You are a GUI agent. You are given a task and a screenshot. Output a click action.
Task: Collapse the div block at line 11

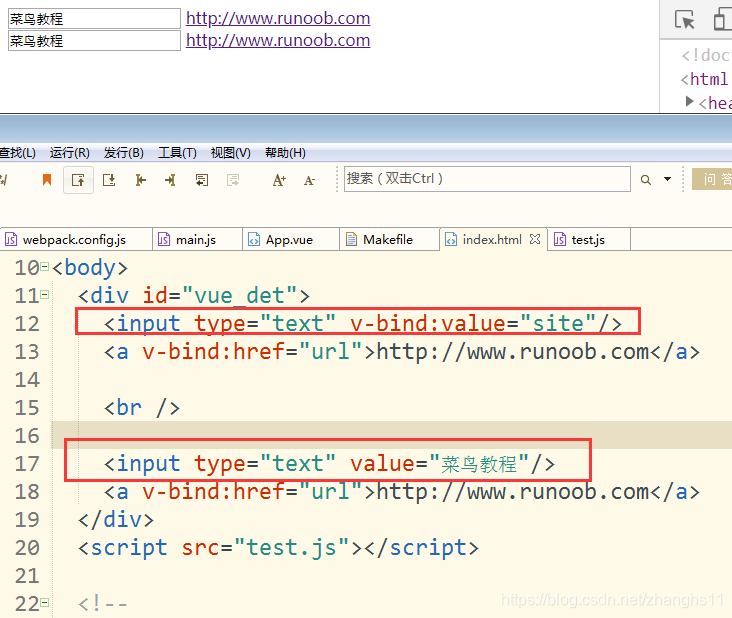pos(44,295)
